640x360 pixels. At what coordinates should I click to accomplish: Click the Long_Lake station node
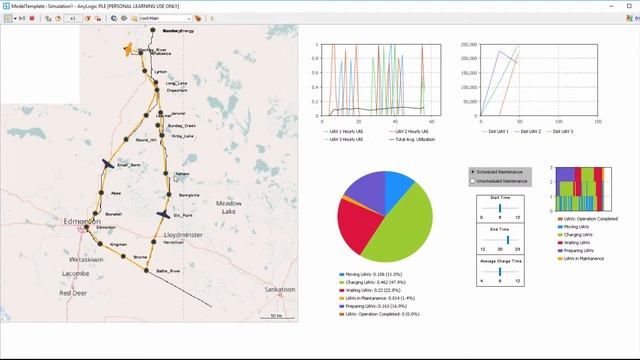point(156,82)
